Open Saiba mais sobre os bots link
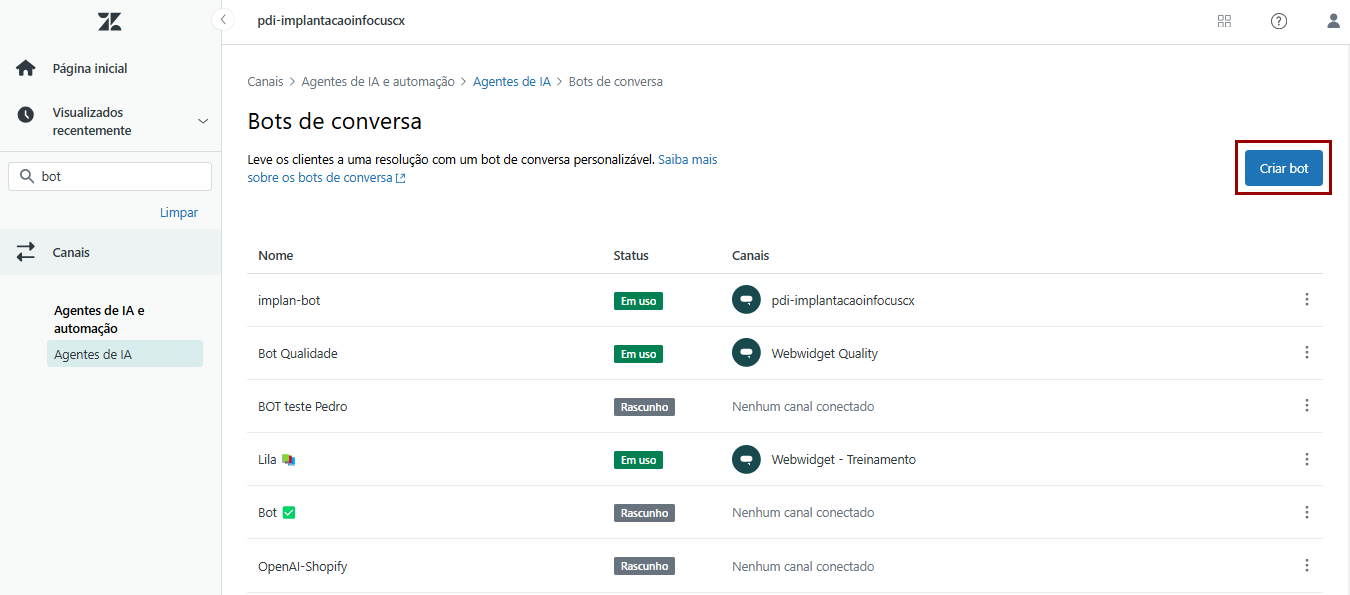 tap(686, 160)
